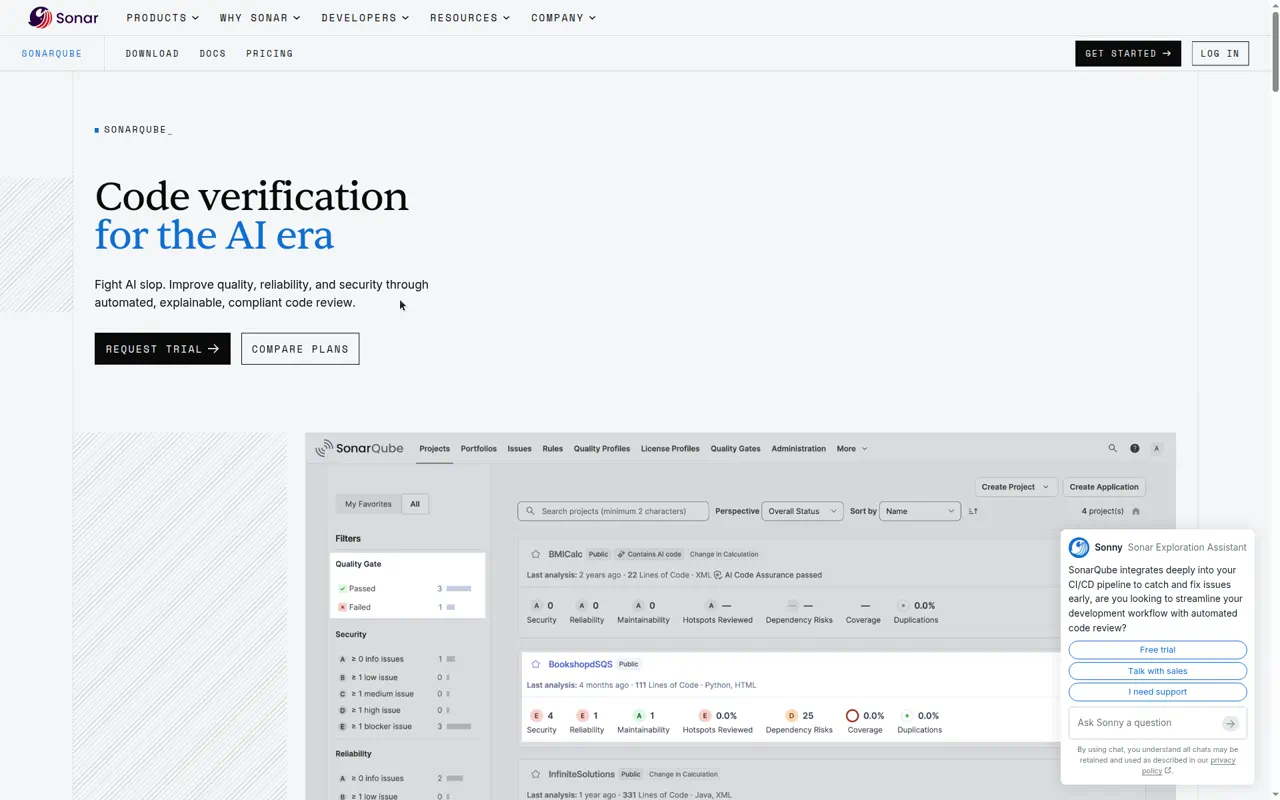Viewport: 1280px width, 800px height.
Task: Open the Products menu
Action: (162, 18)
